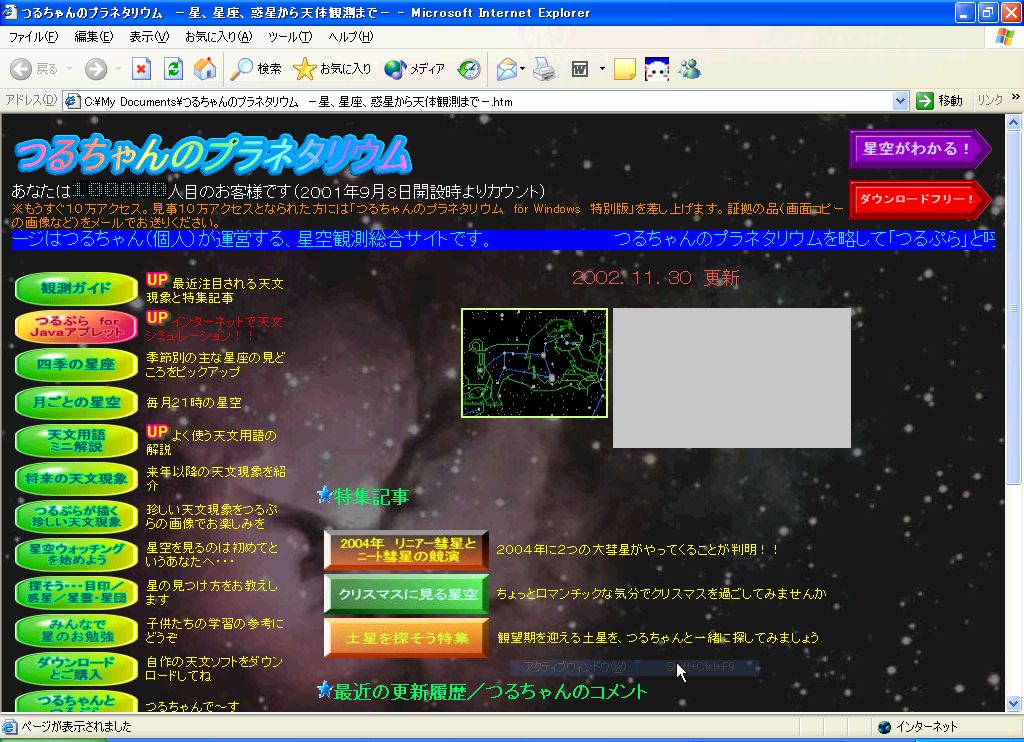Image resolution: width=1024 pixels, height=742 pixels.
Task: Click the 星空がわかる！ purple button
Action: coord(918,149)
